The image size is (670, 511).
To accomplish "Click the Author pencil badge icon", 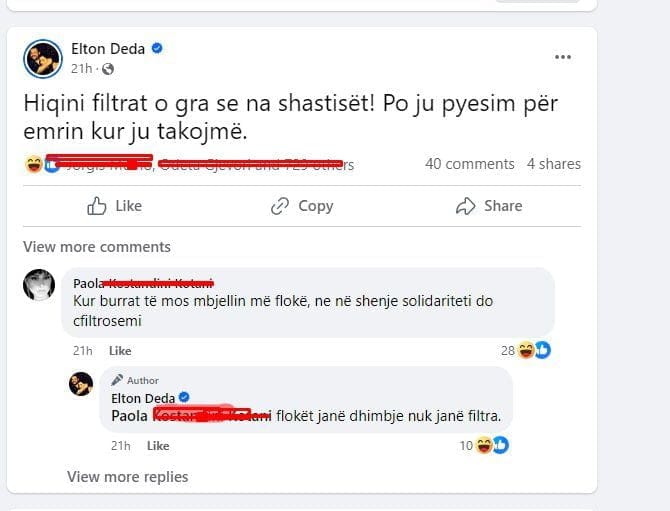I will [117, 380].
